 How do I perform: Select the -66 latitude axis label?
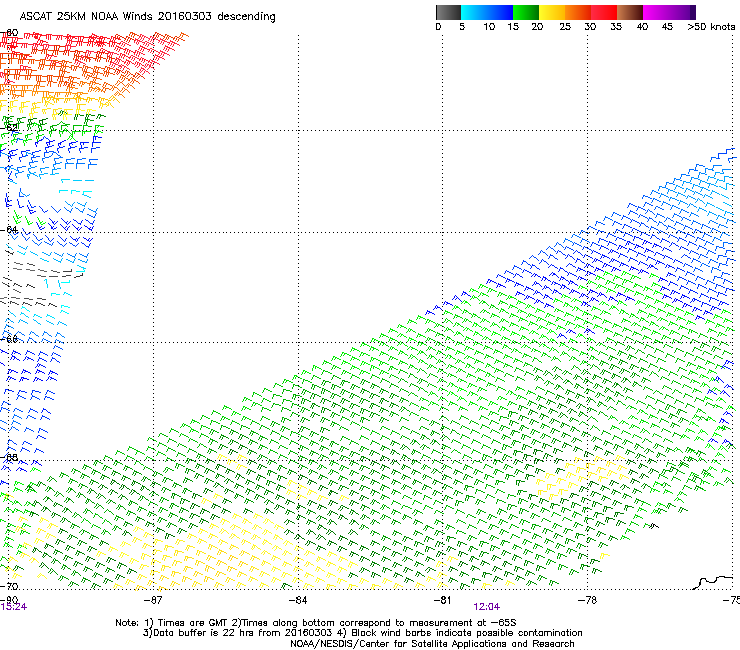[9, 339]
